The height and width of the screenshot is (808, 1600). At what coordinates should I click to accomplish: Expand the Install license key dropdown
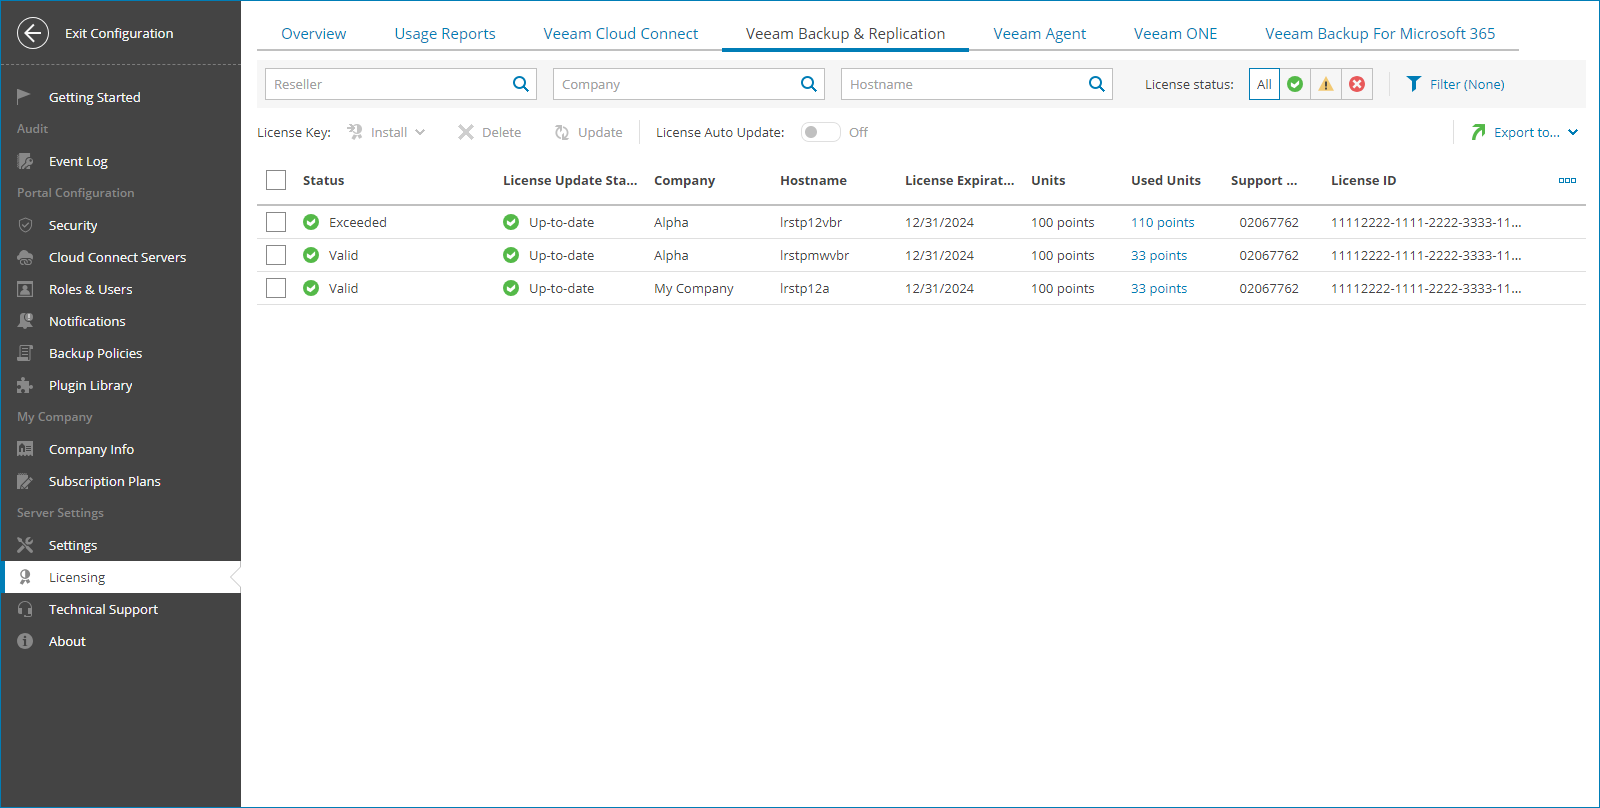pyautogui.click(x=420, y=132)
